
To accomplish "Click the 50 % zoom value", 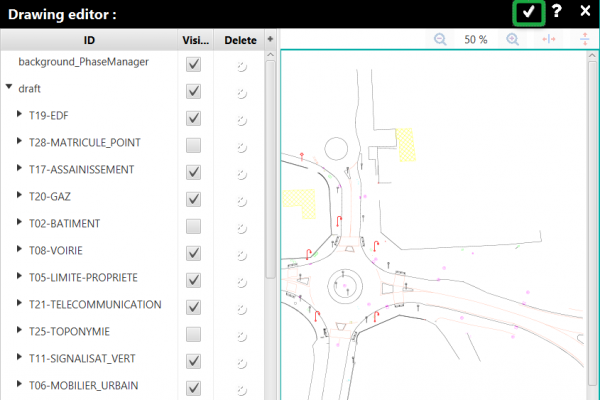I will click(476, 39).
